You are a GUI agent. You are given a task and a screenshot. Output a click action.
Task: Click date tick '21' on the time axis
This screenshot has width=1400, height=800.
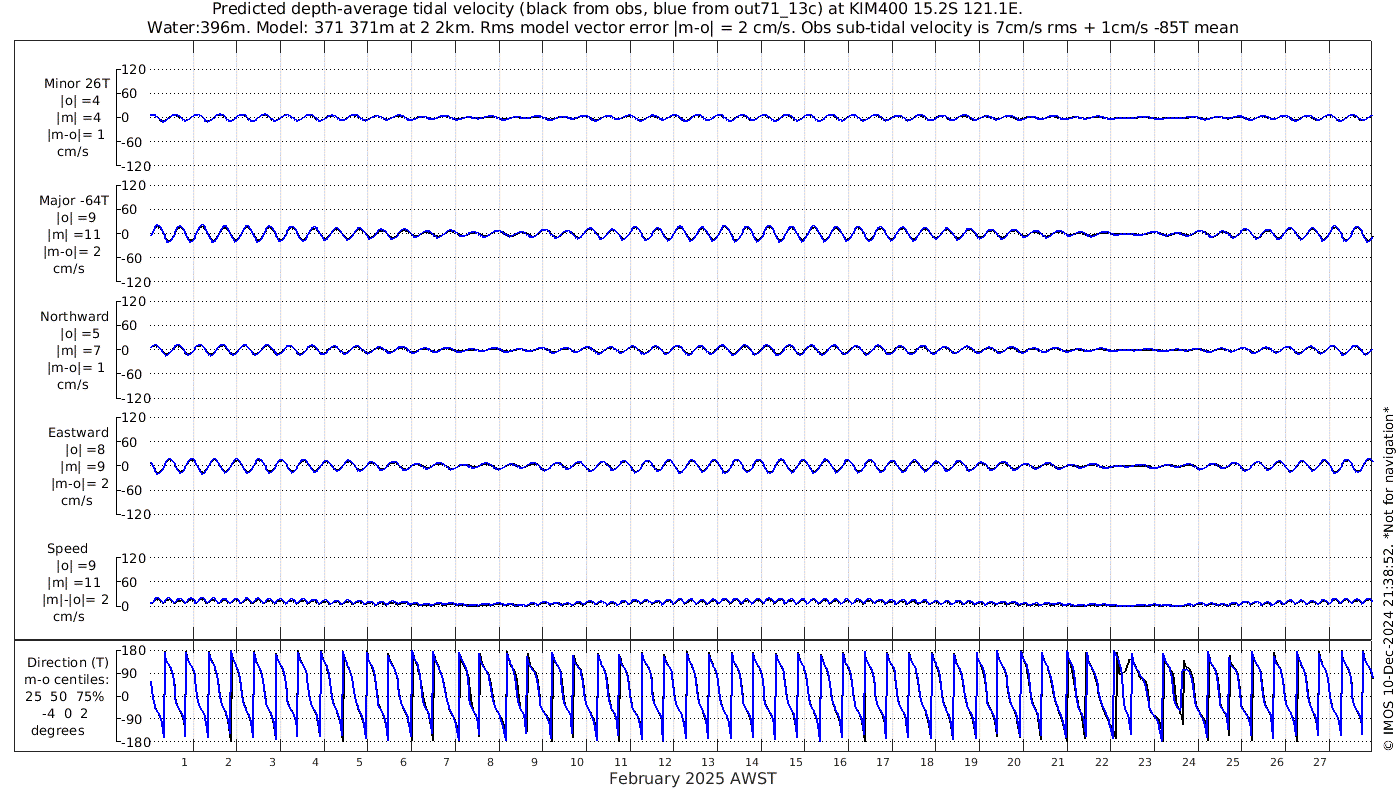pyautogui.click(x=1058, y=762)
